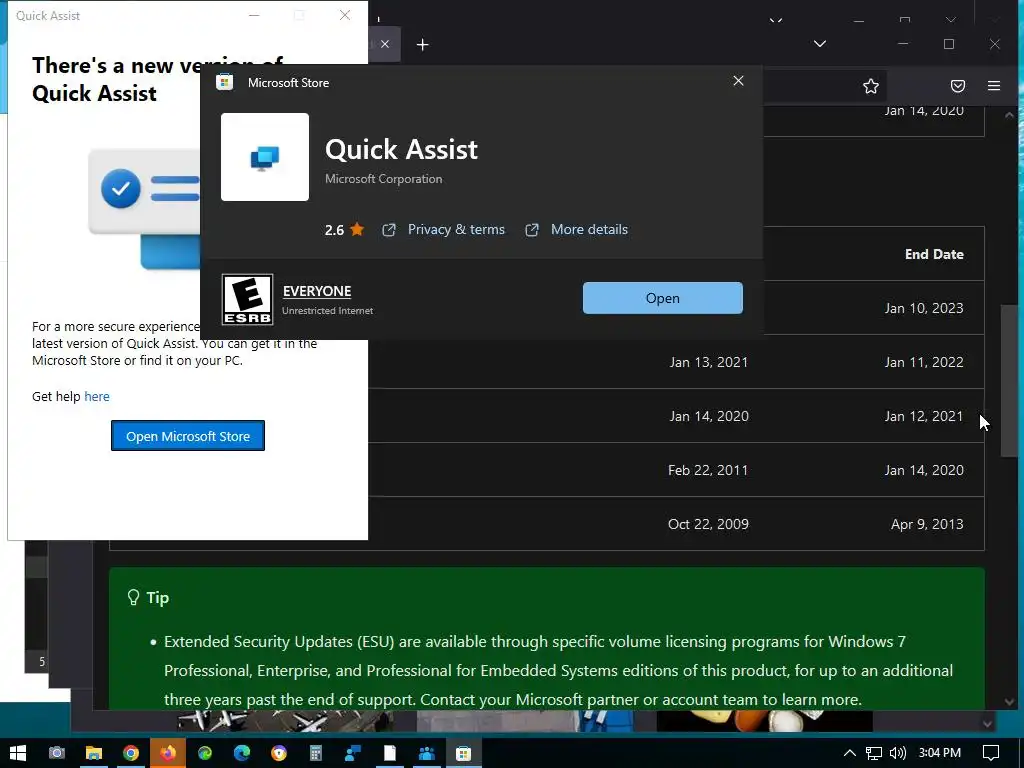Open the volume control in system tray
Viewport: 1024px width, 768px height.
tap(898, 753)
